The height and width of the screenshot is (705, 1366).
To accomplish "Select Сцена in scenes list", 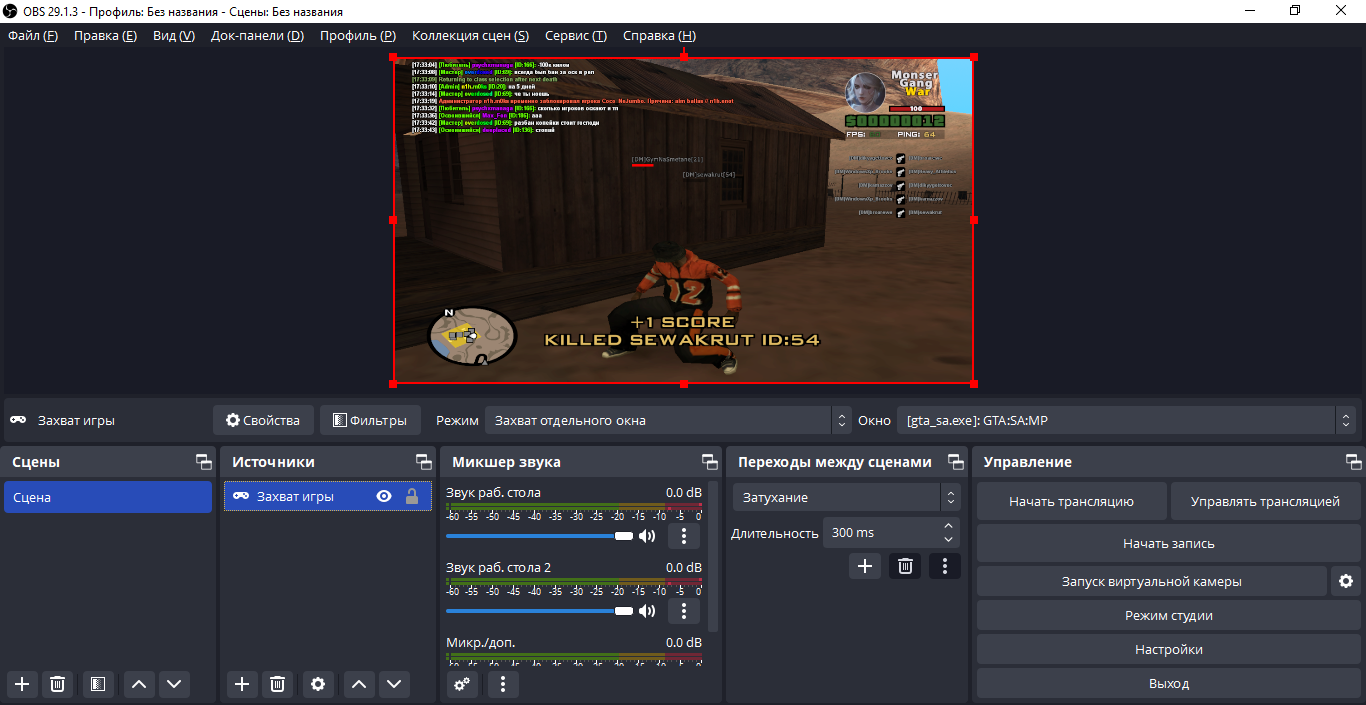I will click(108, 497).
